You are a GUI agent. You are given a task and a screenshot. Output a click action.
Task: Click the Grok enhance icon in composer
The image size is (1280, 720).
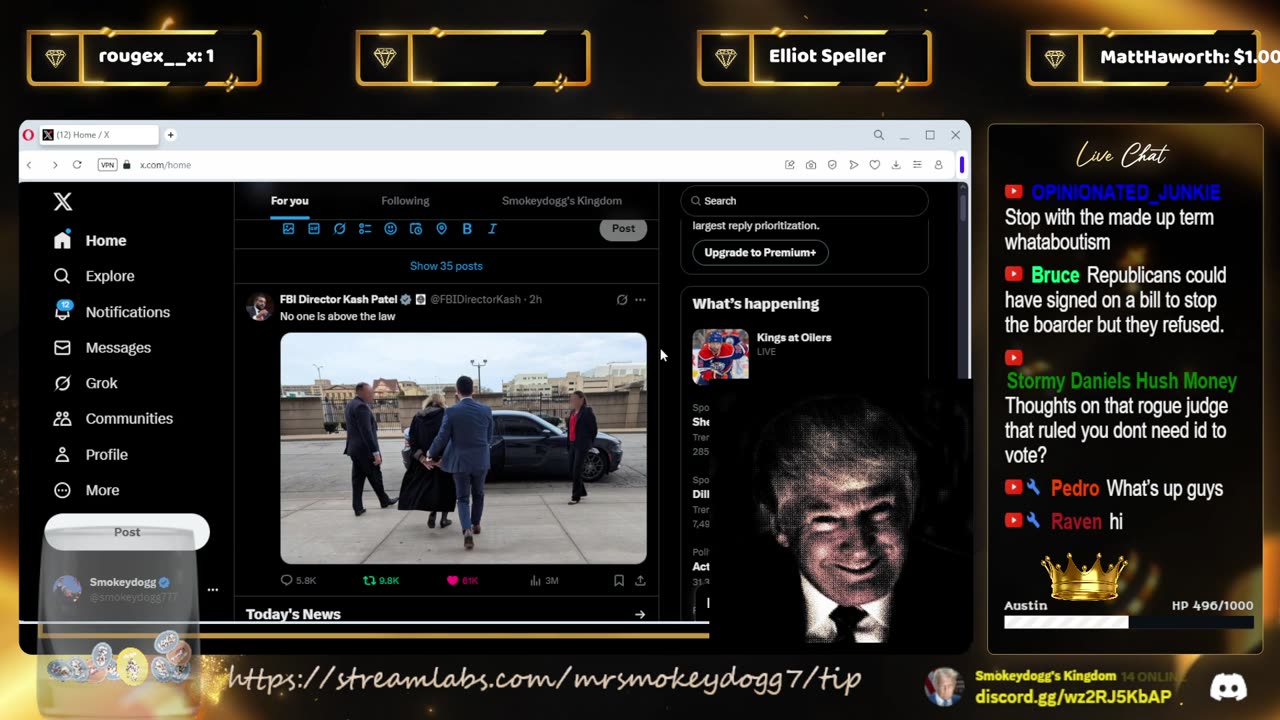[339, 229]
